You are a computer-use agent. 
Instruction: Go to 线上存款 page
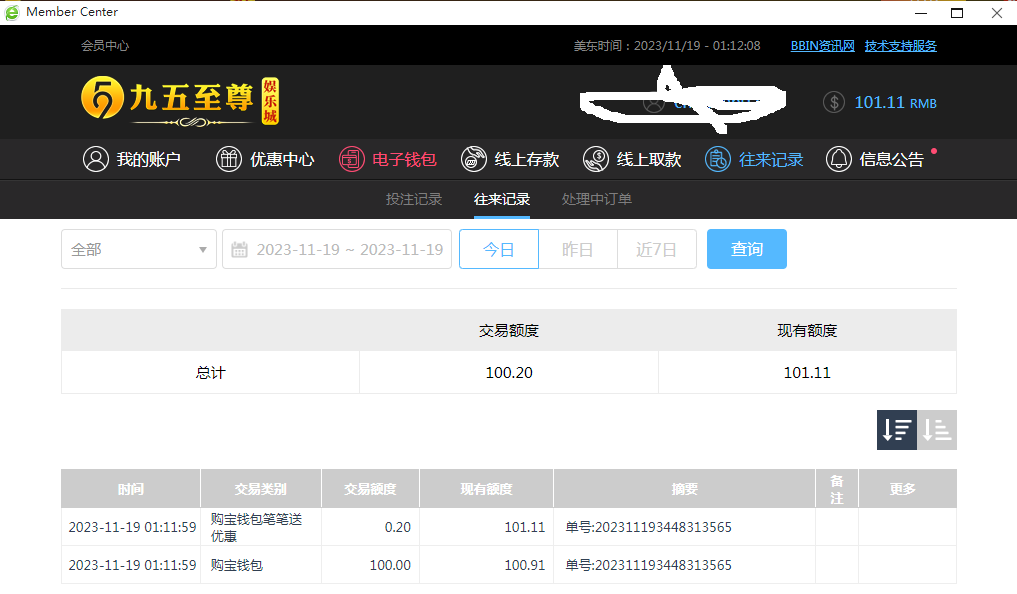tap(510, 159)
